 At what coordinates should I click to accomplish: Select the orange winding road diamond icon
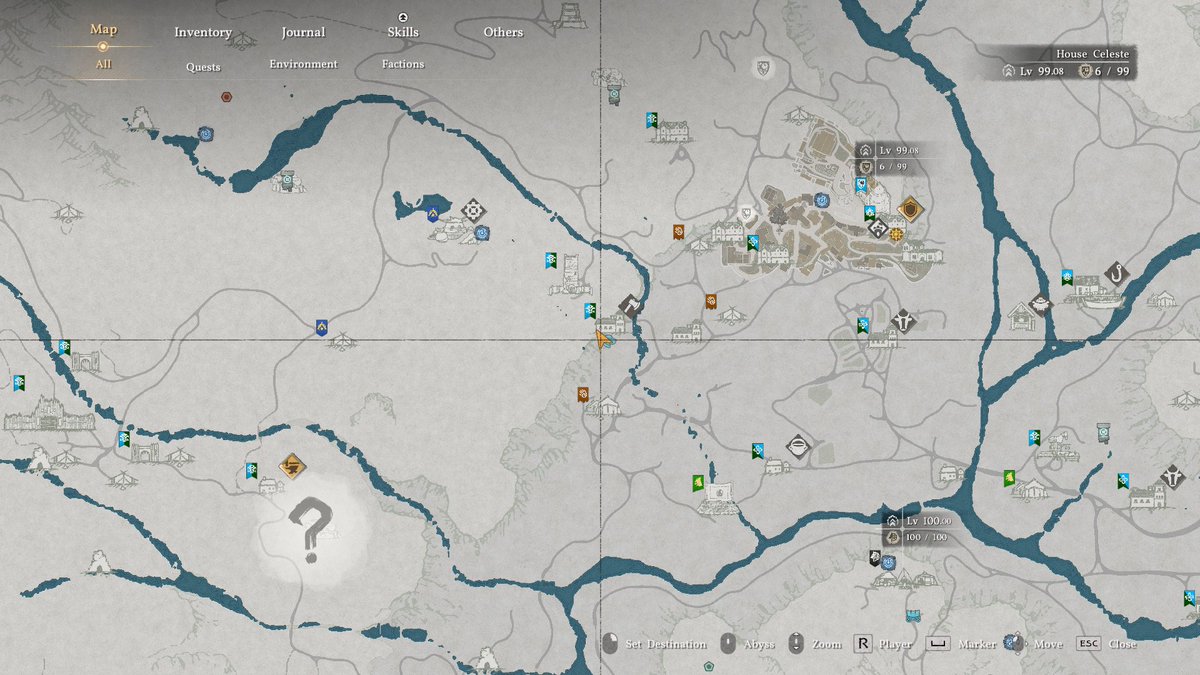point(291,466)
